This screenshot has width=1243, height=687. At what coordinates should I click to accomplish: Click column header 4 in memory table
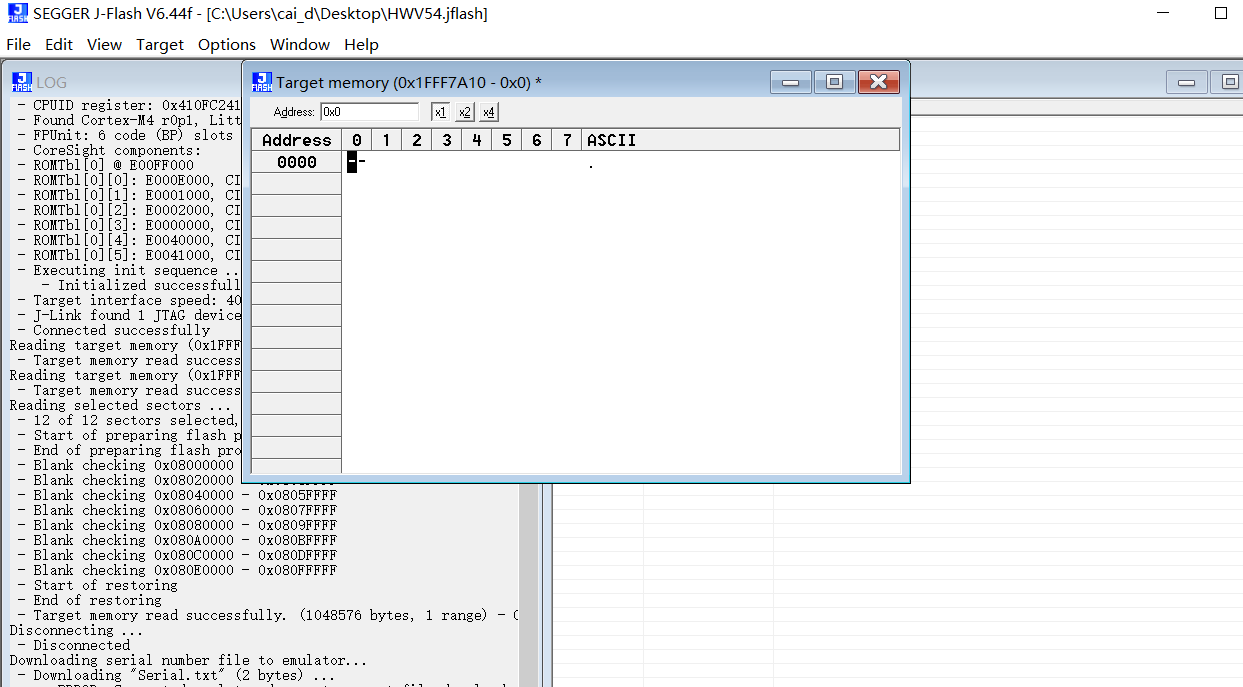476,140
